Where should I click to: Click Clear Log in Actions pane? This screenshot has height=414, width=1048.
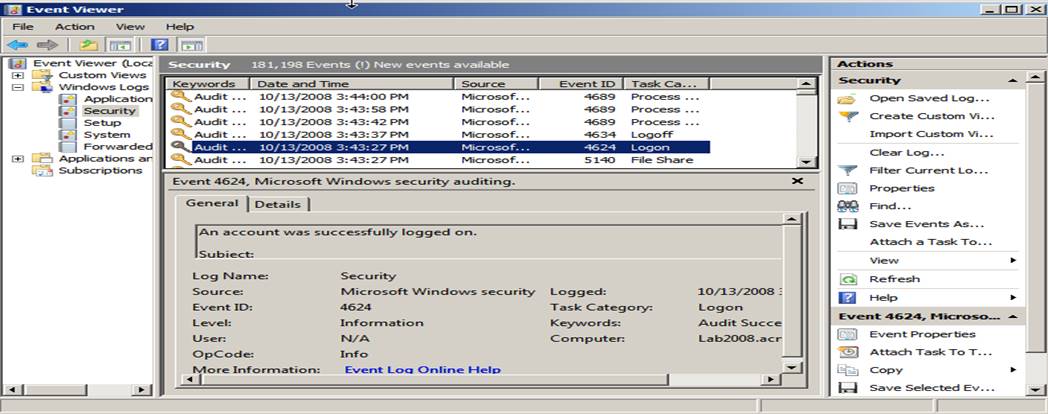pyautogui.click(x=906, y=152)
